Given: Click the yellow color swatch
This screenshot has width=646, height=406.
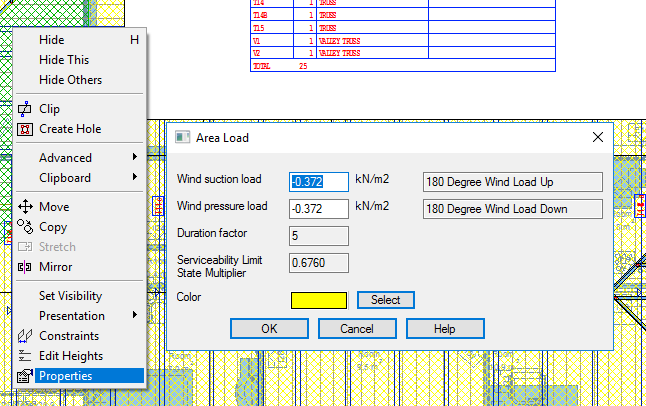Looking at the screenshot, I should pyautogui.click(x=319, y=300).
